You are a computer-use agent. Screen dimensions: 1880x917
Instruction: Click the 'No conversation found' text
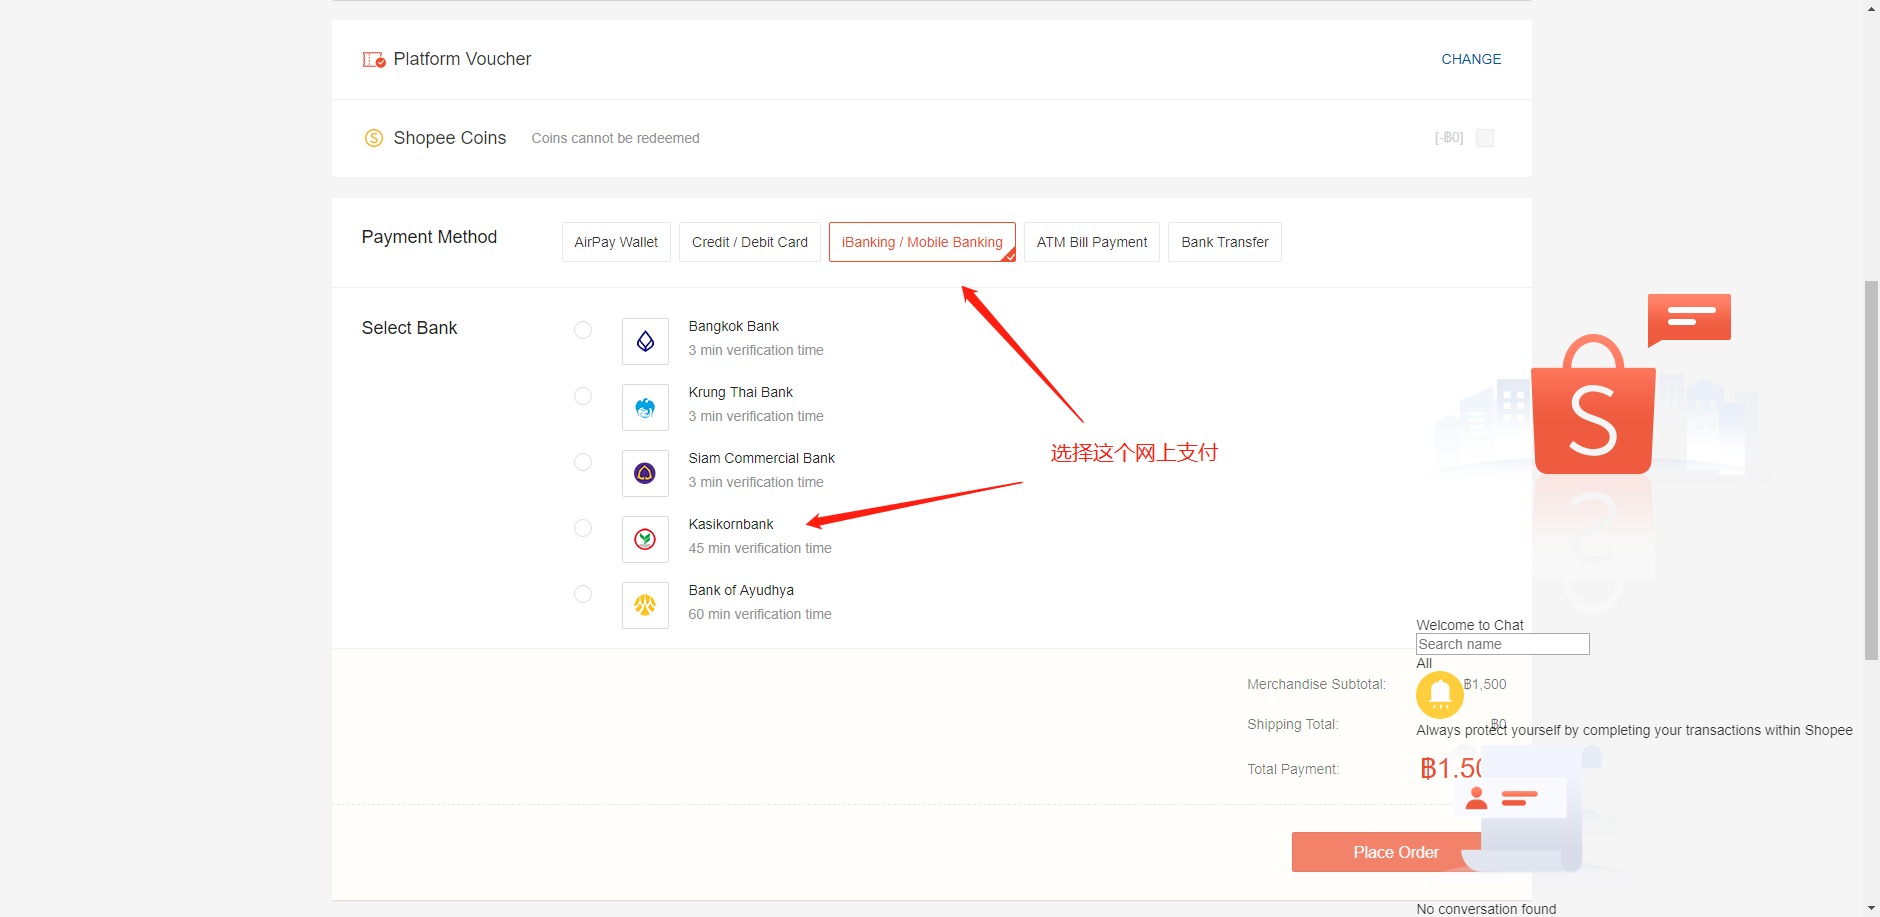pyautogui.click(x=1486, y=909)
